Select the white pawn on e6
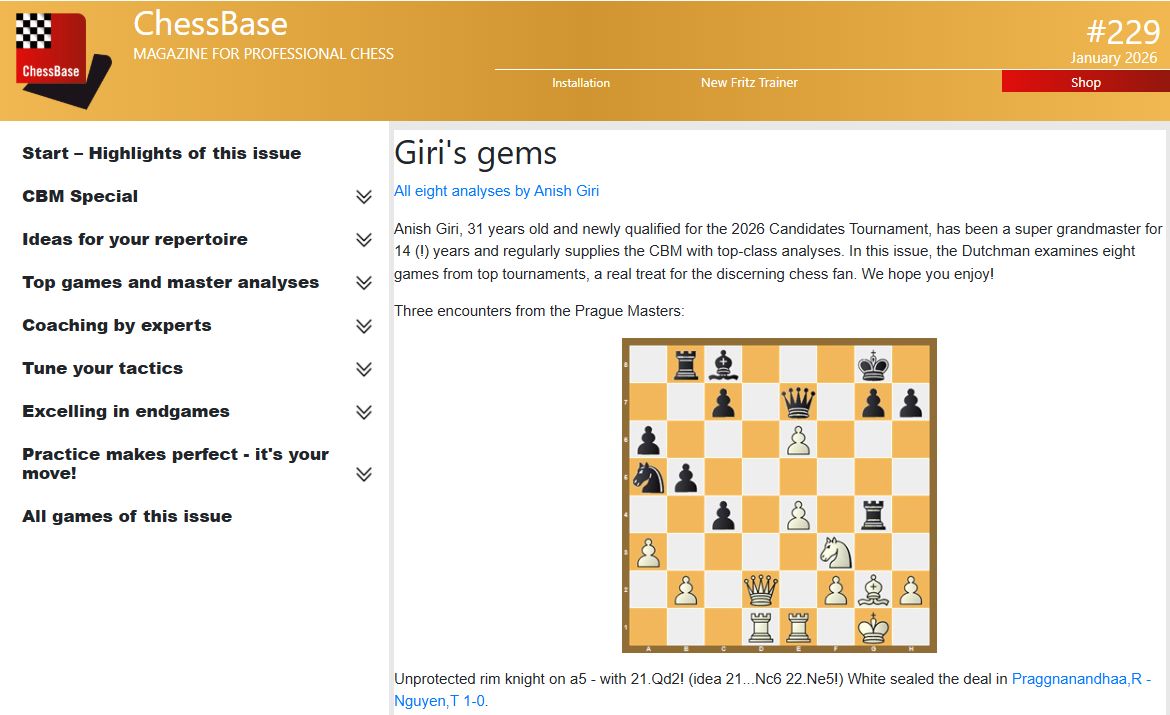This screenshot has height=715, width=1170. [799, 440]
